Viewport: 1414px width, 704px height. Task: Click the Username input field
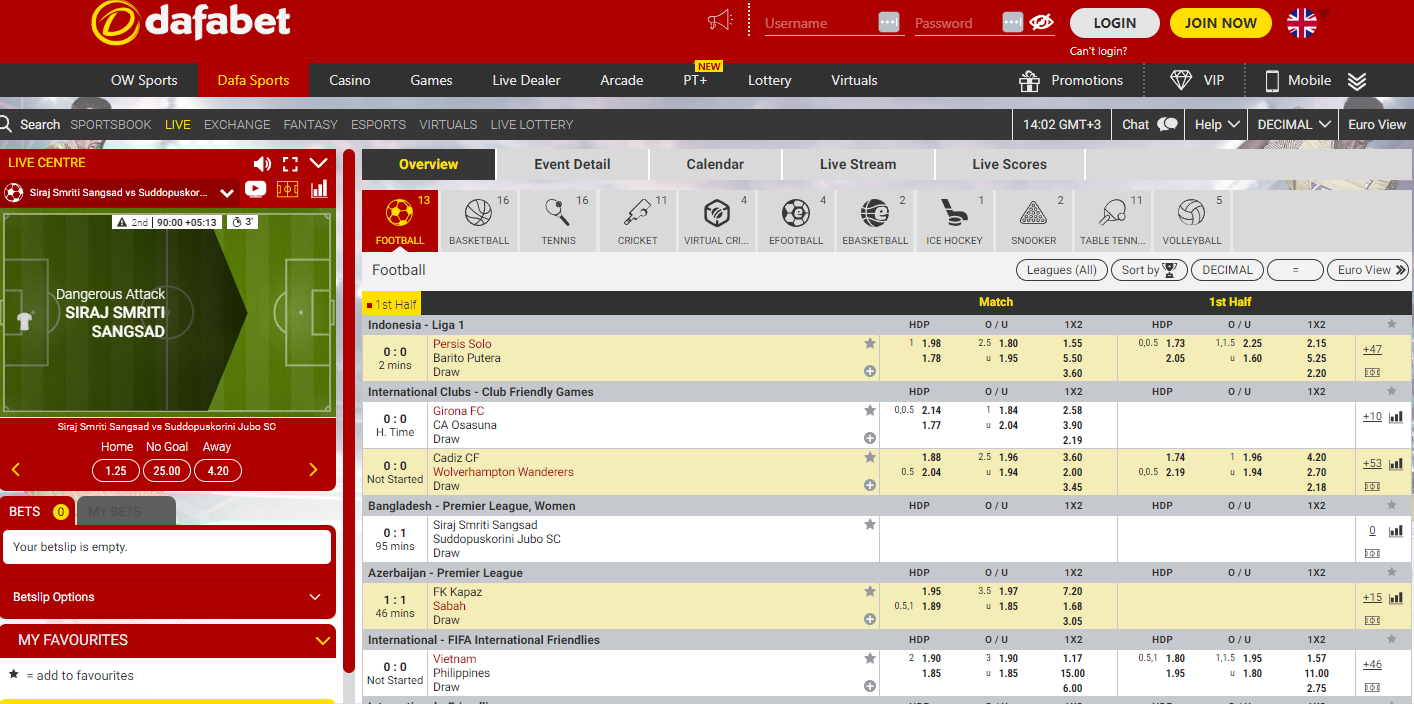coord(818,23)
